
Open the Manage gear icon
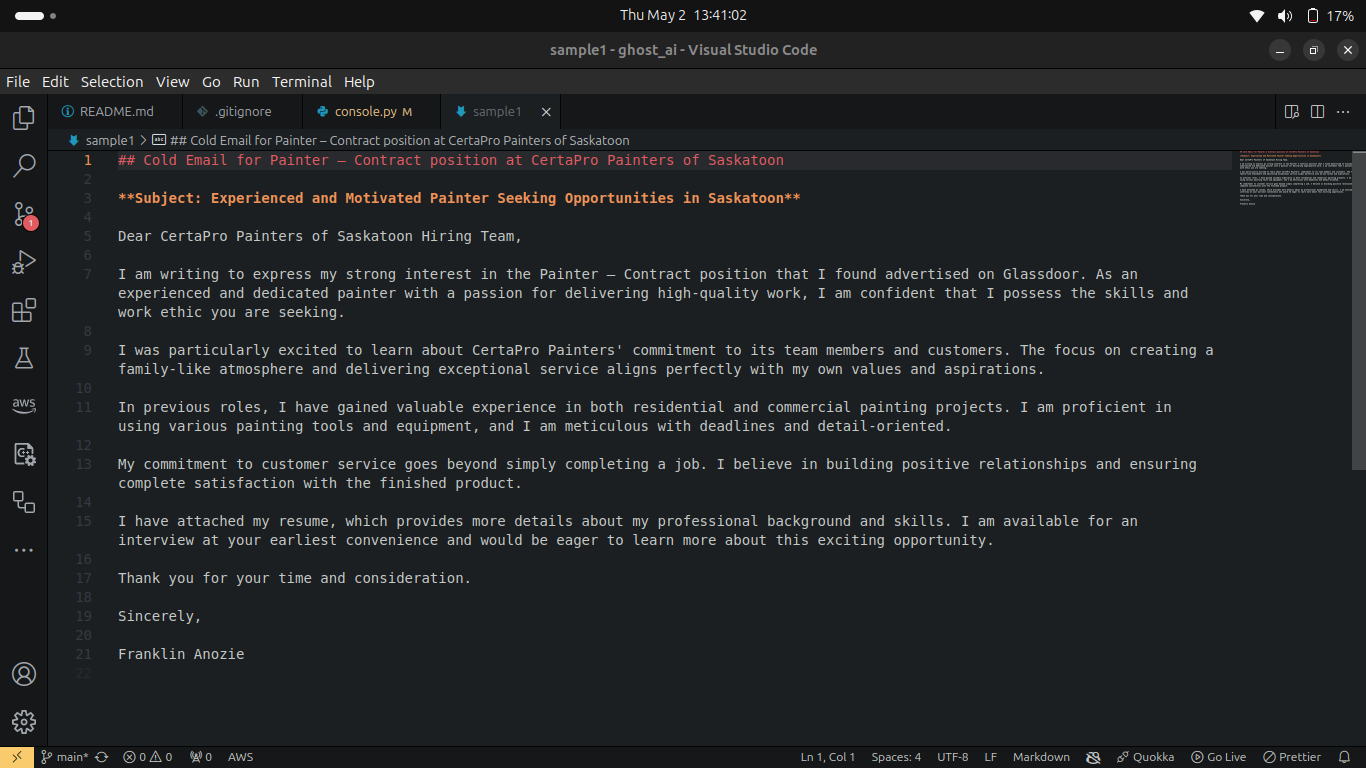click(x=24, y=722)
